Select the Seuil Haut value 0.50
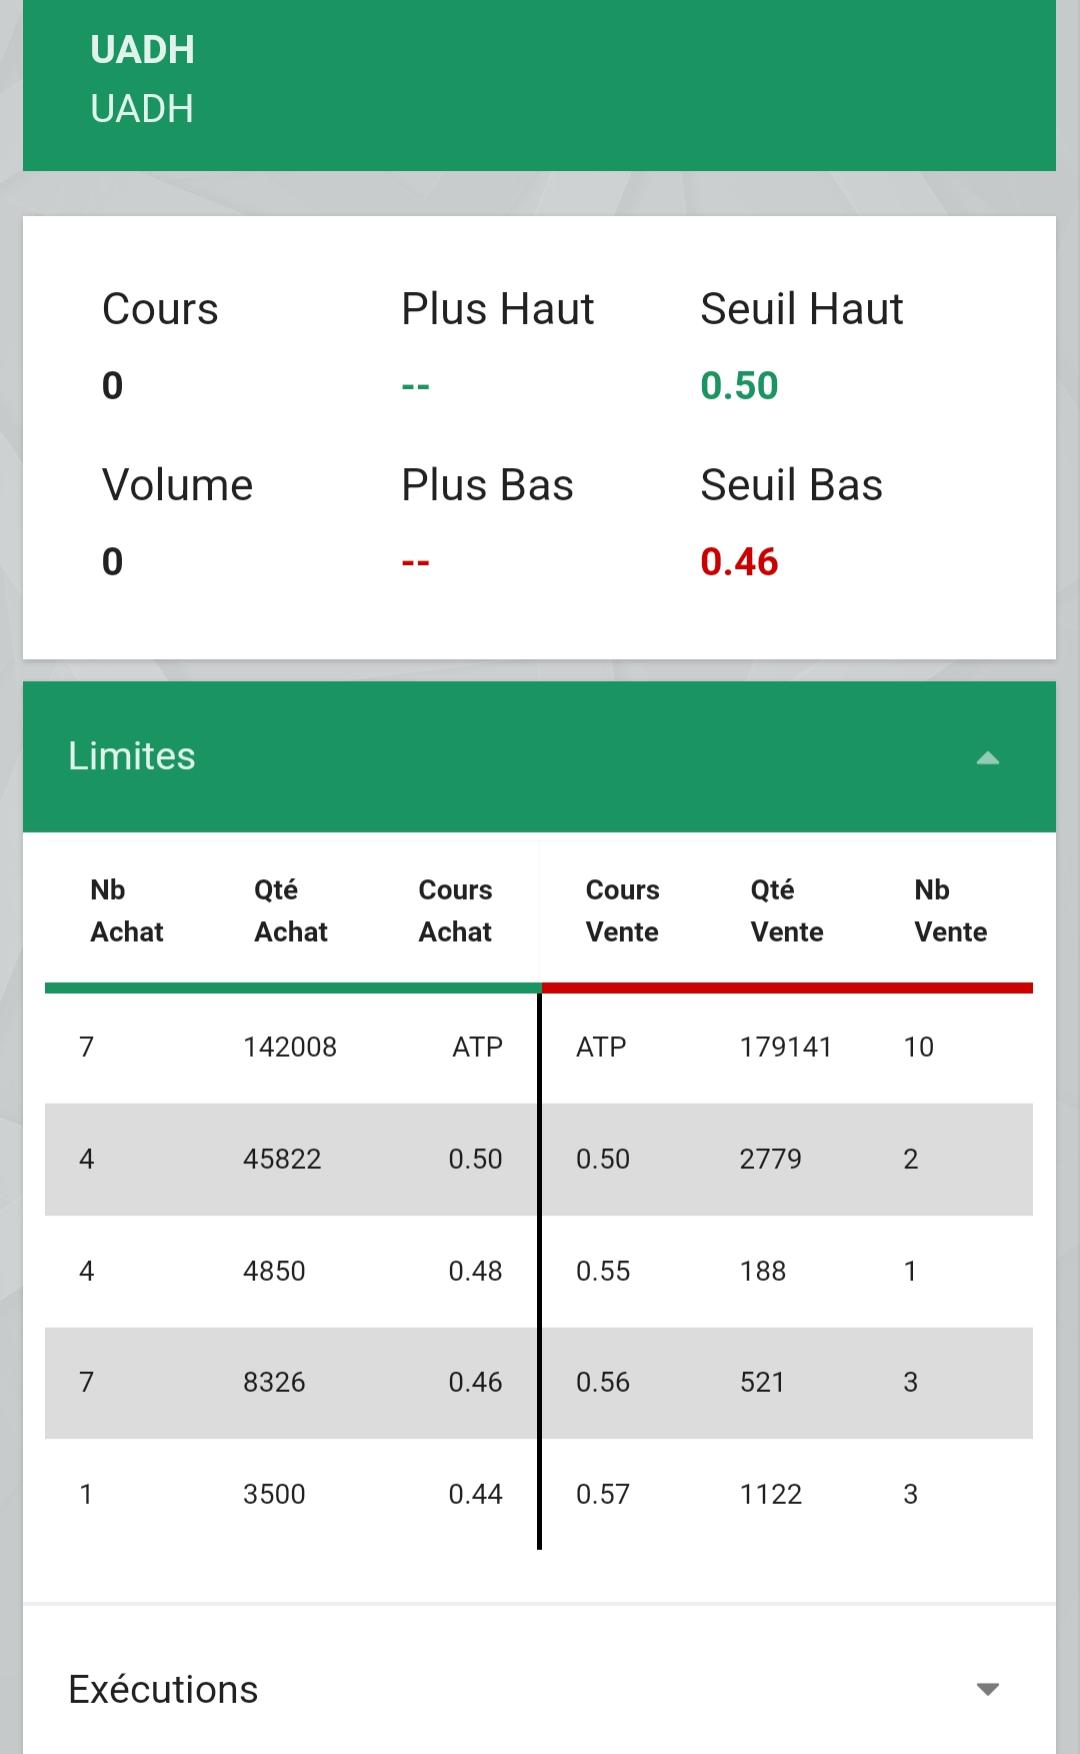The image size is (1080, 1754). click(x=739, y=386)
